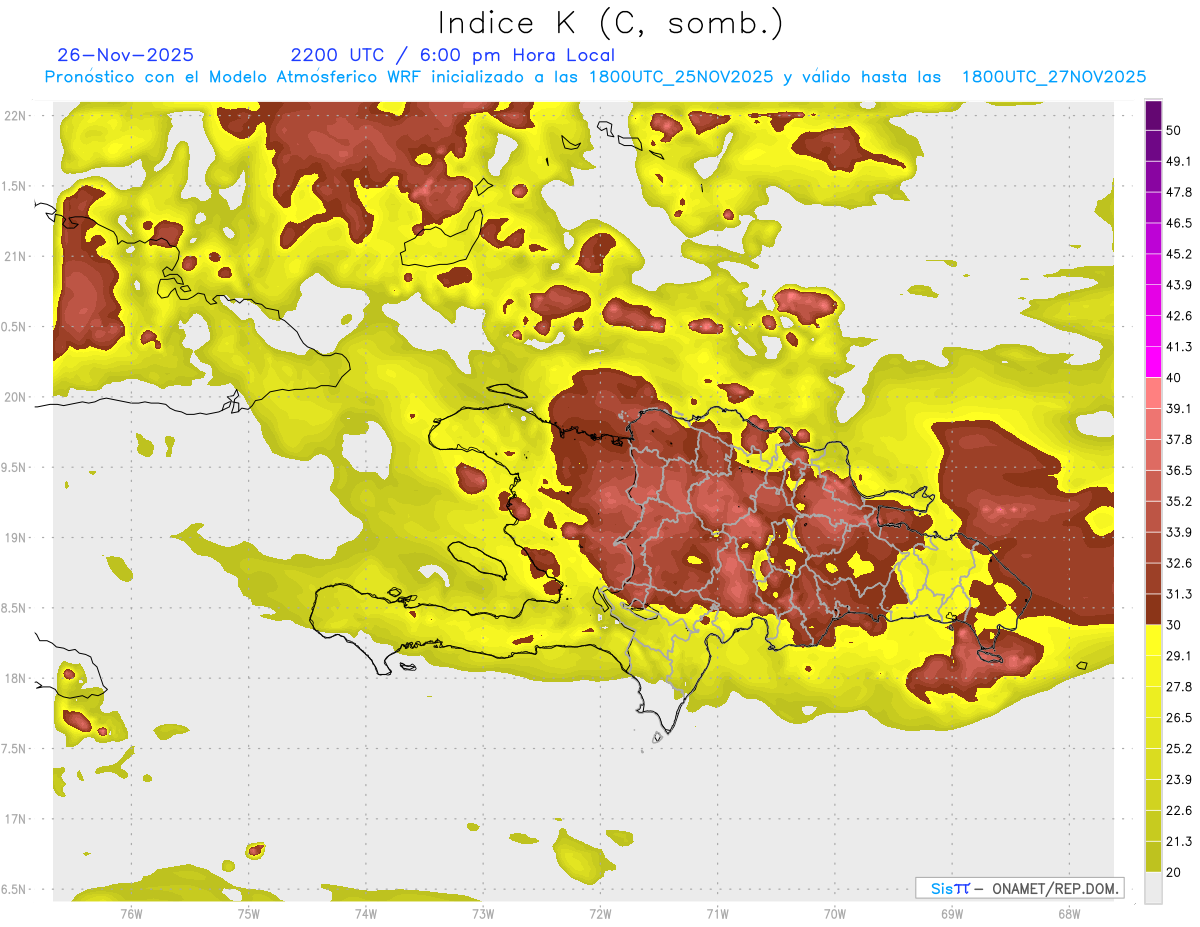
Task: Click the "30" color scale label
Action: pyautogui.click(x=1174, y=625)
